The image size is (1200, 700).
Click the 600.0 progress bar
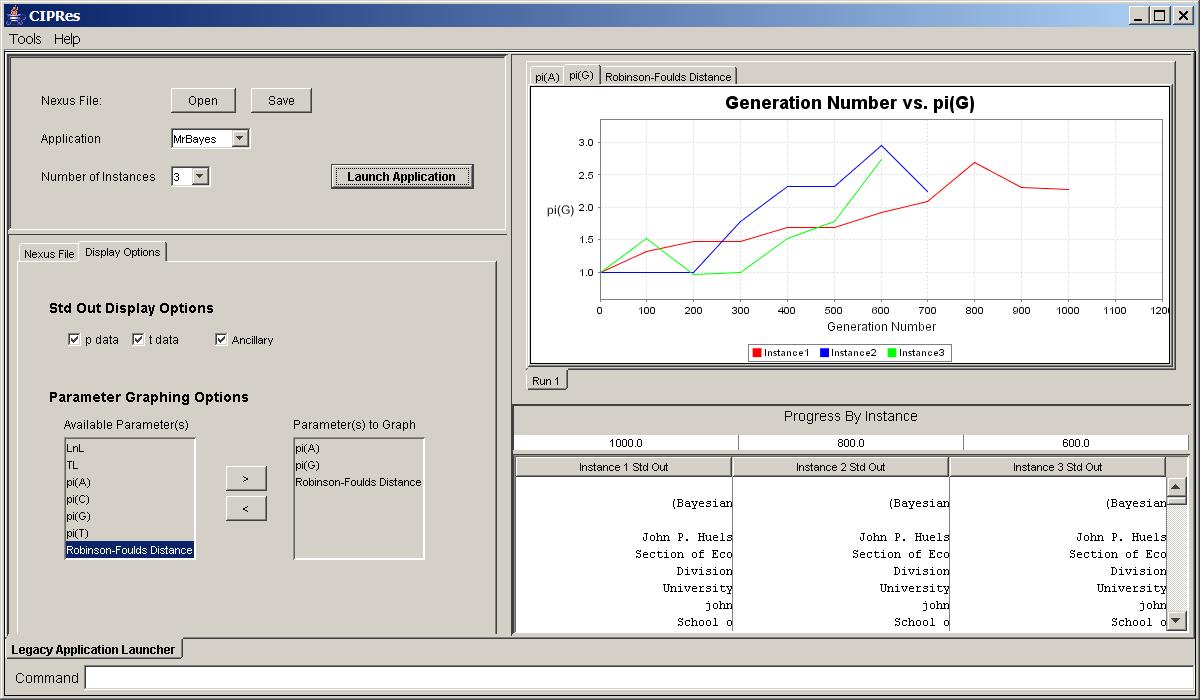(x=1076, y=443)
